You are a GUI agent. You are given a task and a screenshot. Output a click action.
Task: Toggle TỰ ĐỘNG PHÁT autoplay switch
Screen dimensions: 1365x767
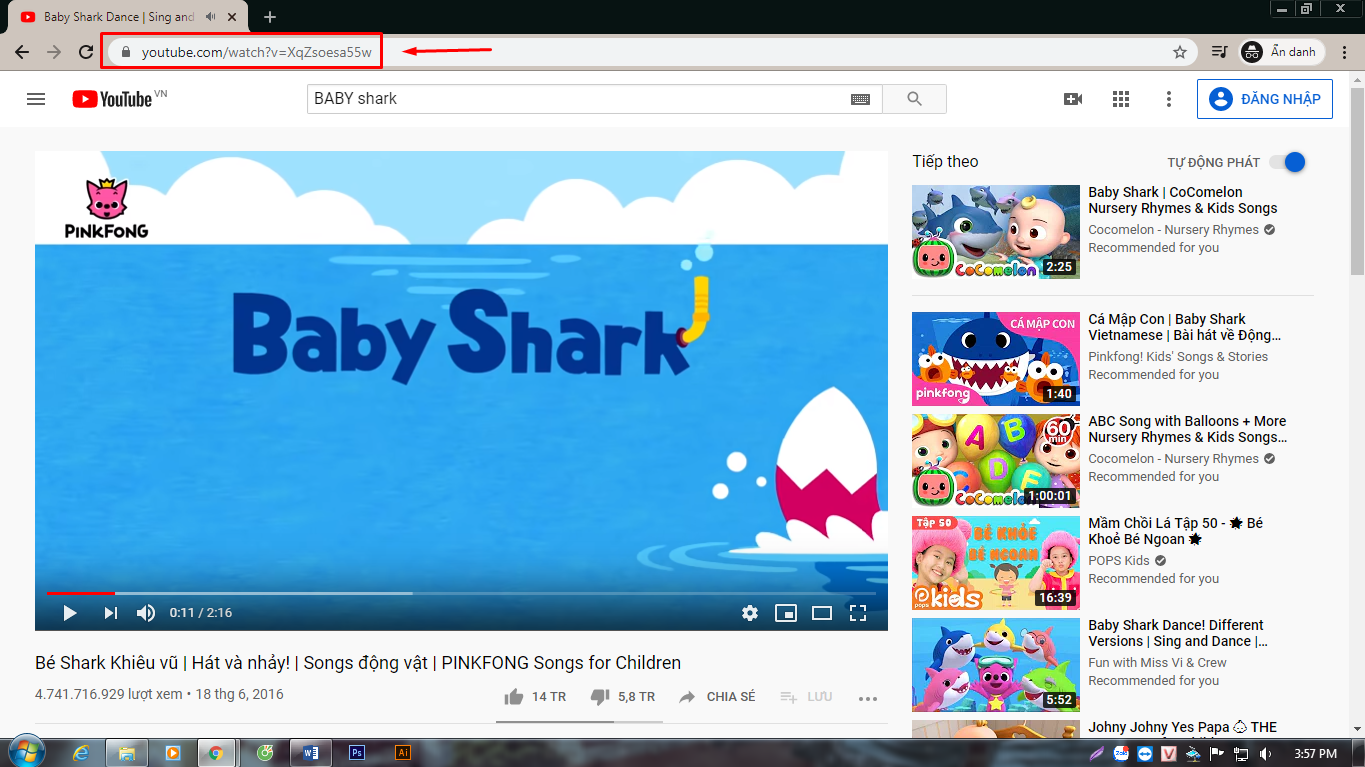1288,162
